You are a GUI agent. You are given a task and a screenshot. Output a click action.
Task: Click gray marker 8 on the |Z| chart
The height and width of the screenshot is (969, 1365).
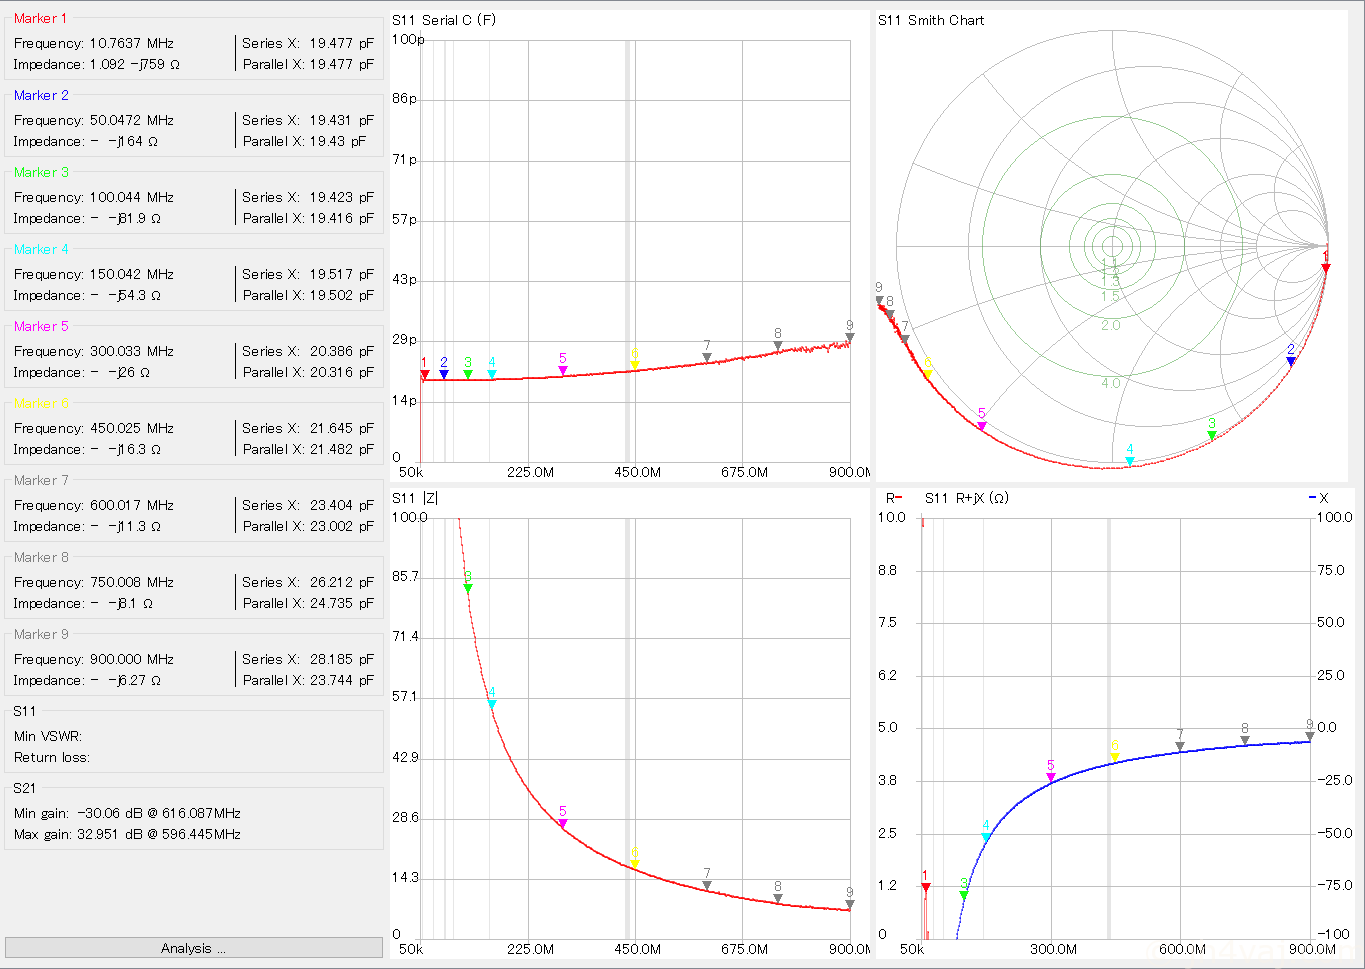(x=778, y=898)
